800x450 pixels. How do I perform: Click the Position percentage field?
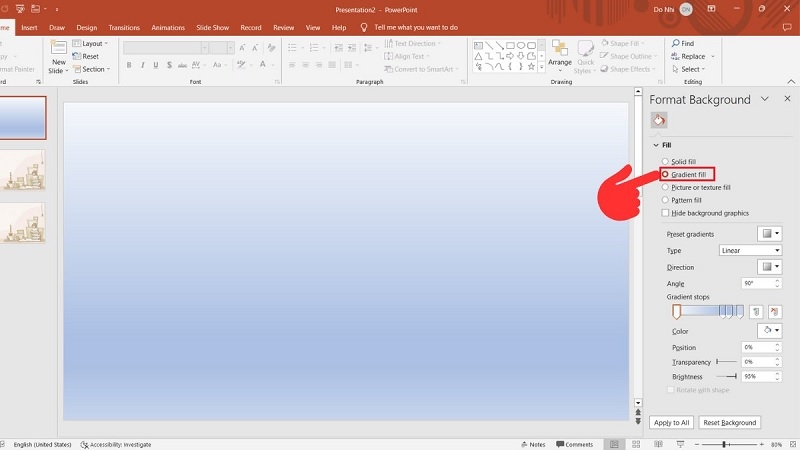pos(757,347)
